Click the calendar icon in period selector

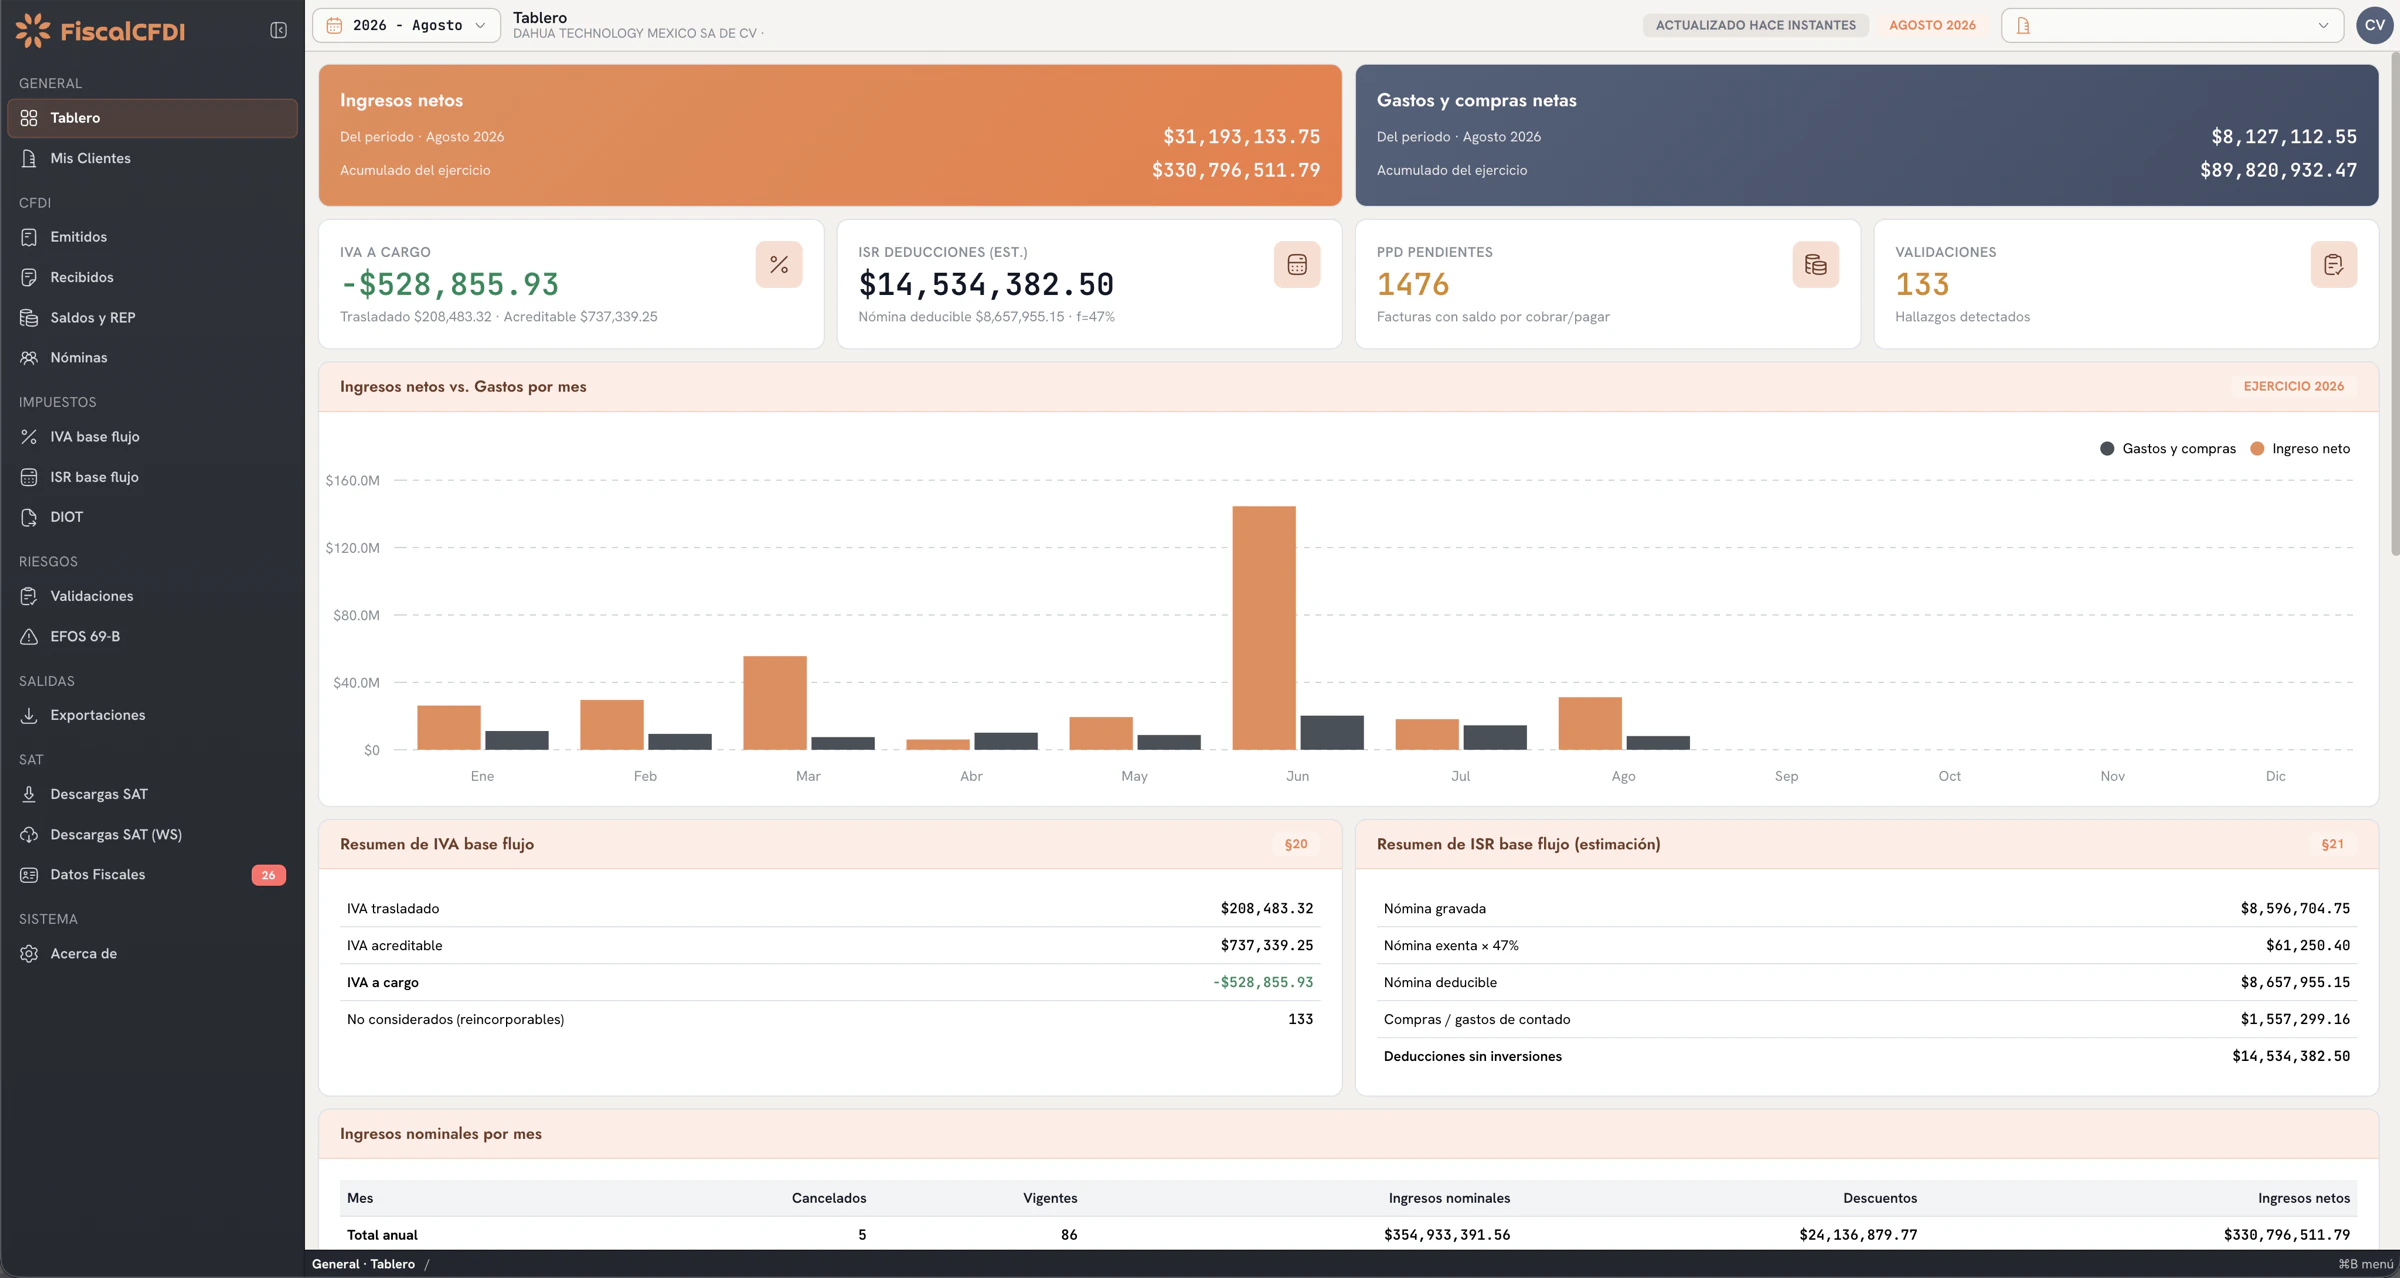pos(334,25)
